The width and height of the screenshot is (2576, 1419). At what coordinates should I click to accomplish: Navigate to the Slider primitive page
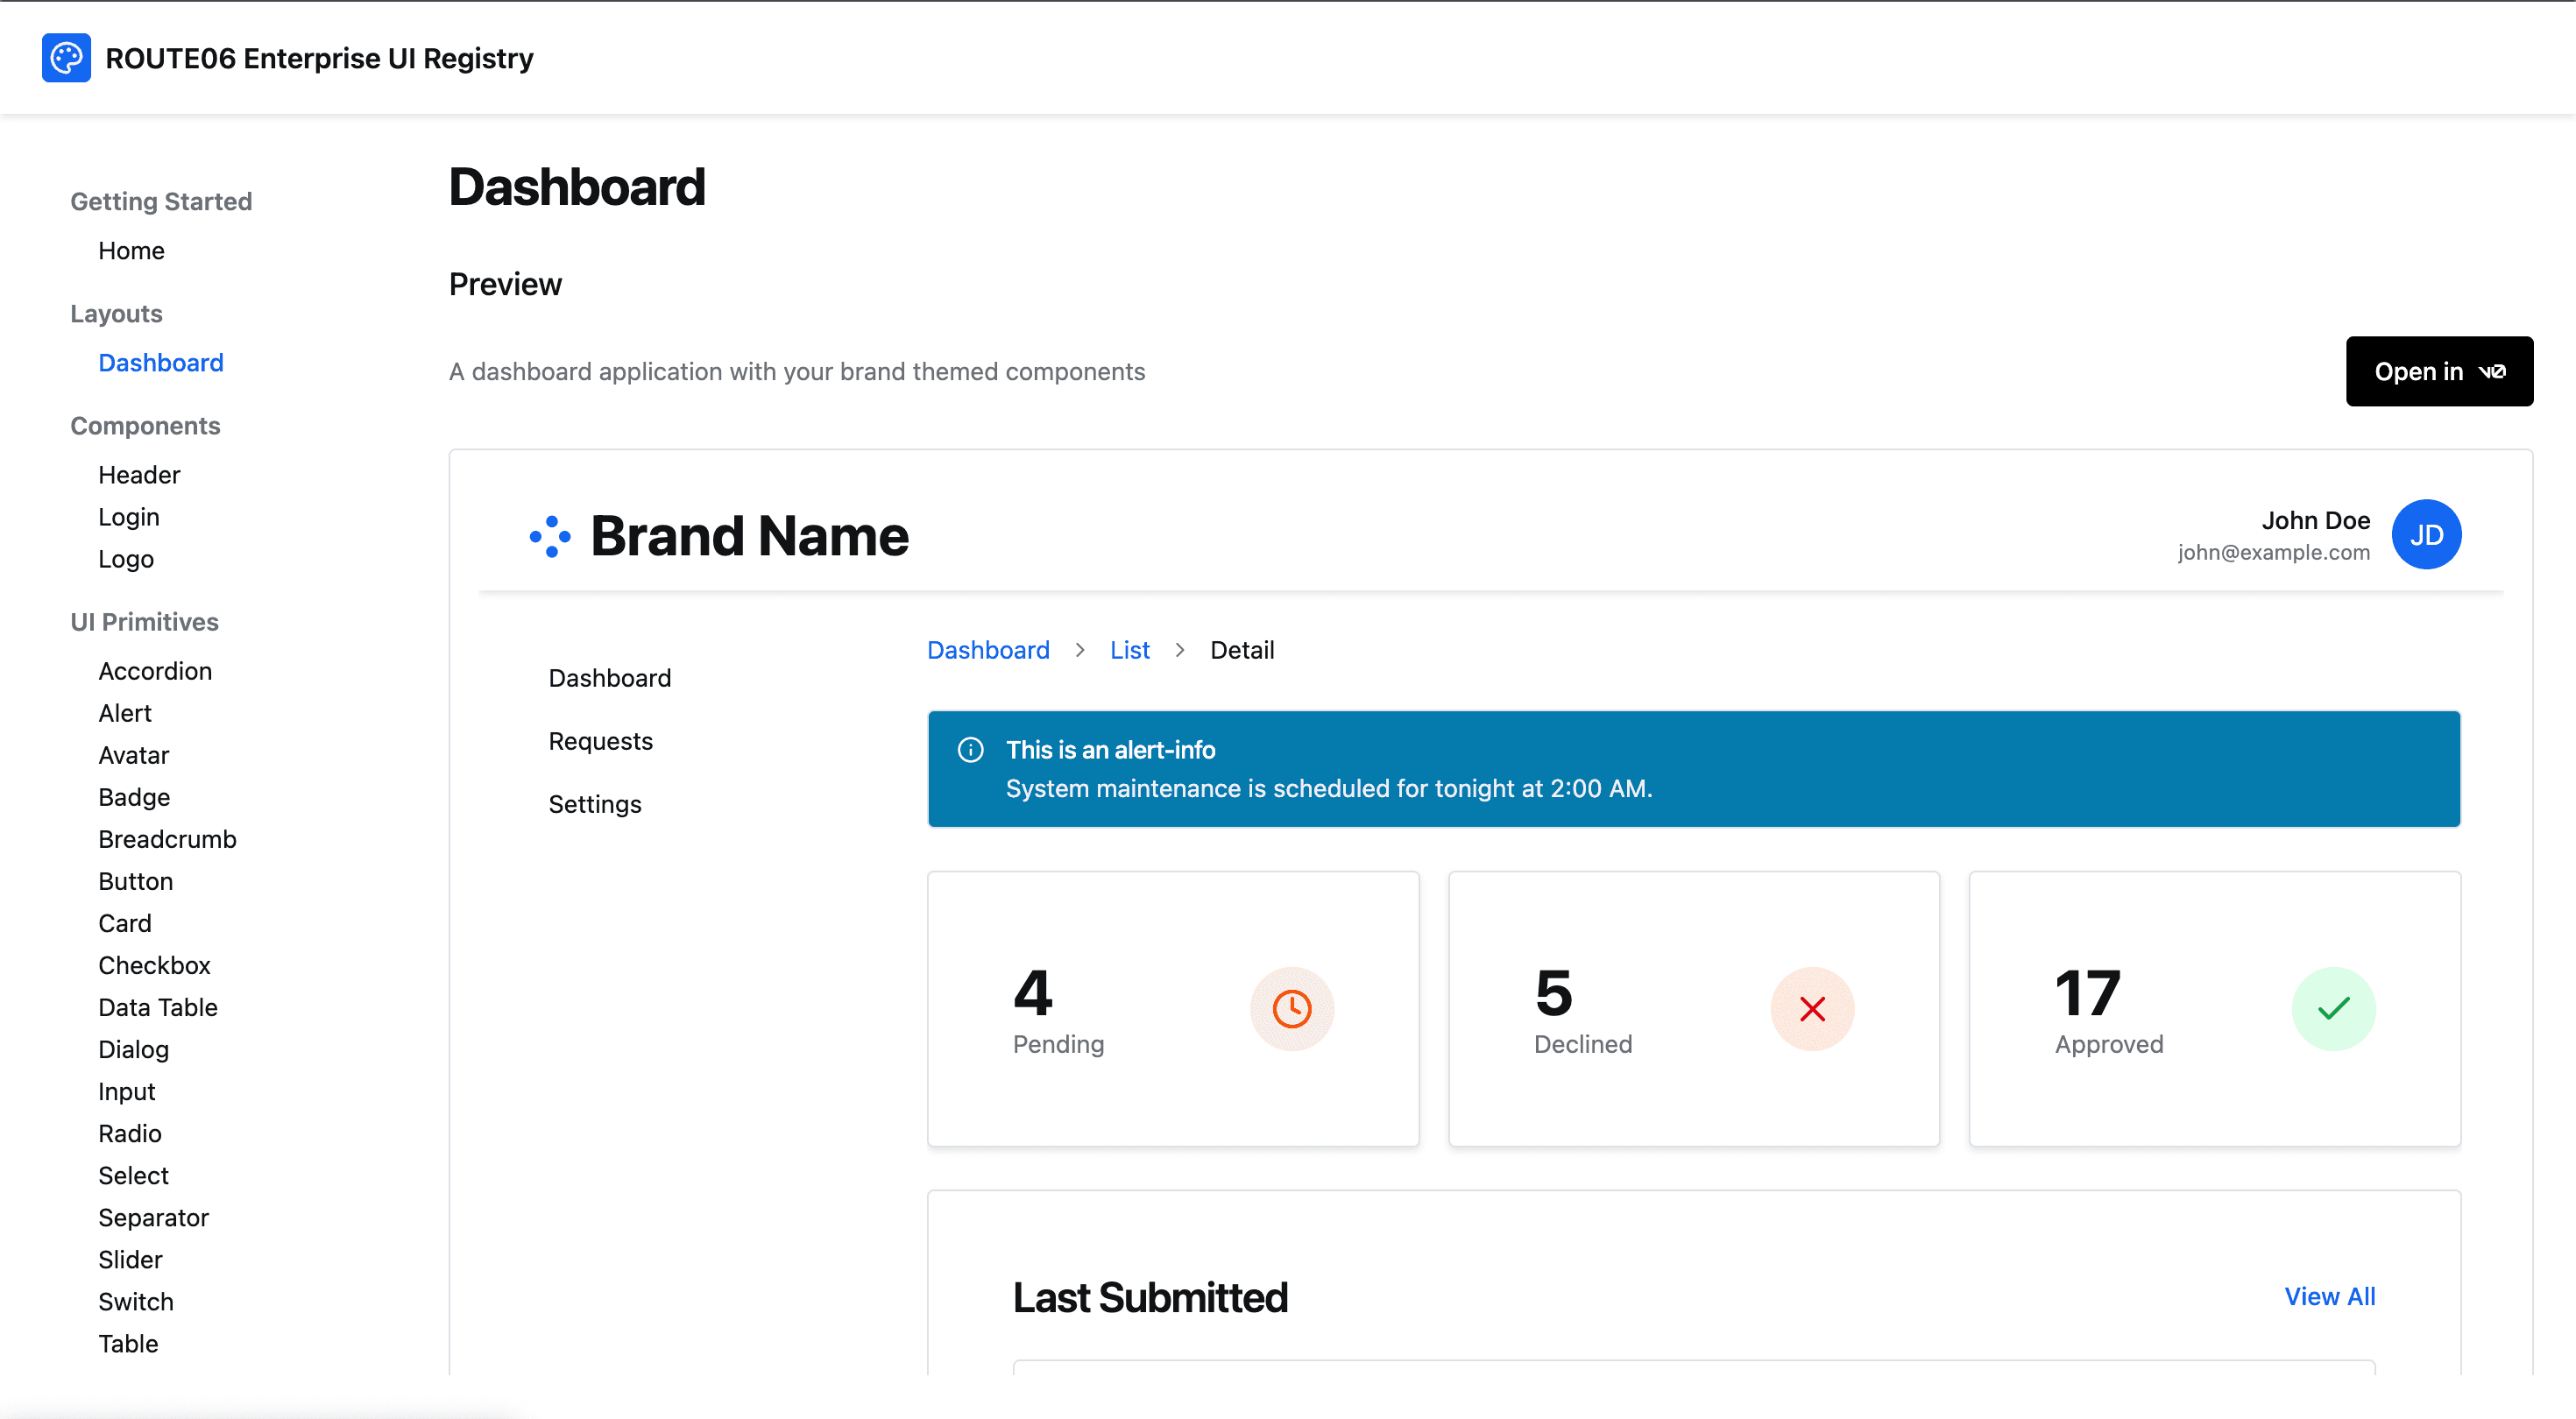(x=130, y=1260)
